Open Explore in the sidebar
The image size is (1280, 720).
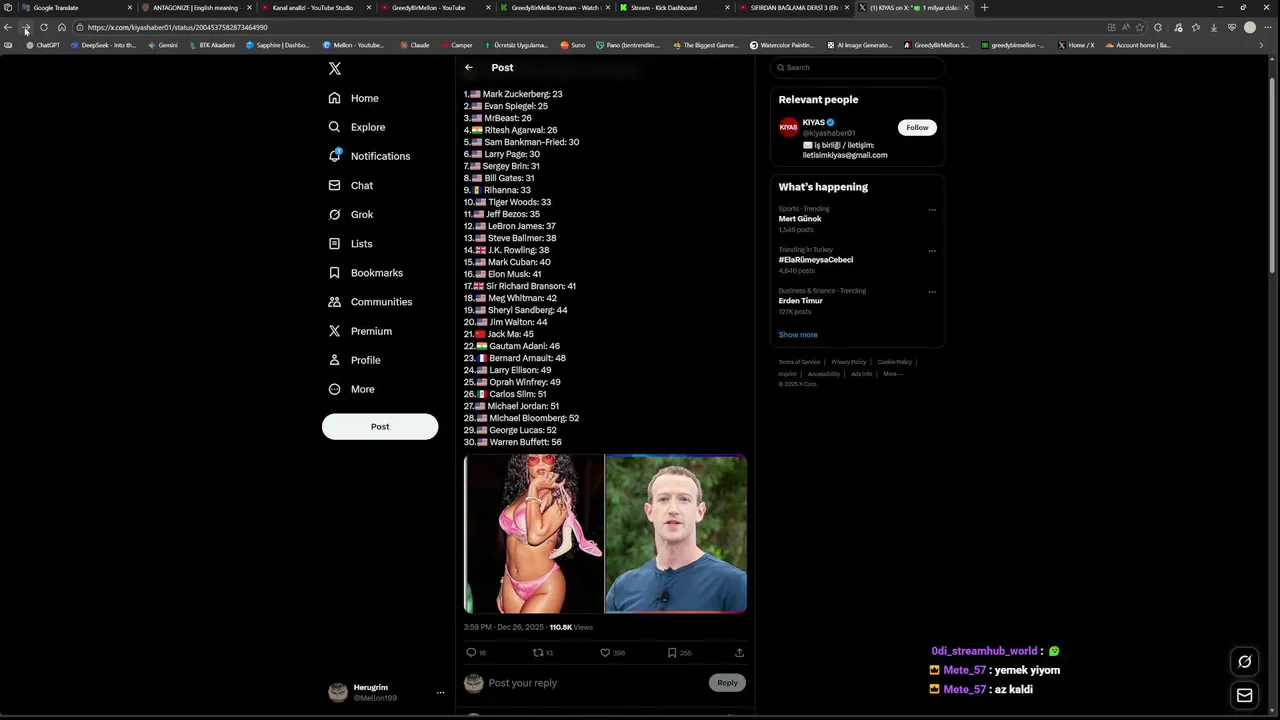point(357,127)
